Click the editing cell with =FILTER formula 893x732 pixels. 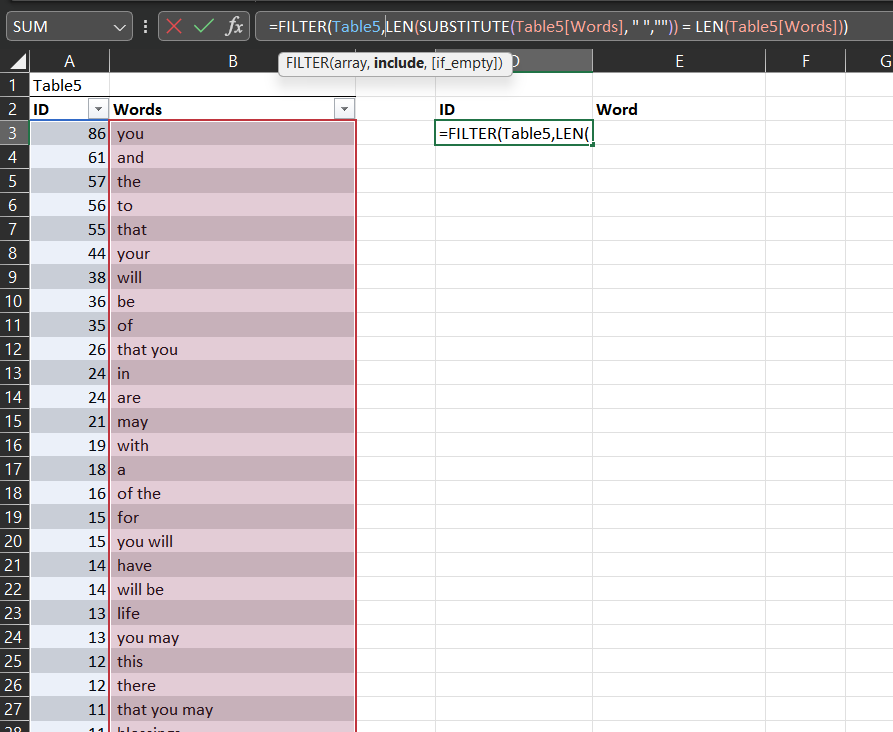(x=514, y=133)
